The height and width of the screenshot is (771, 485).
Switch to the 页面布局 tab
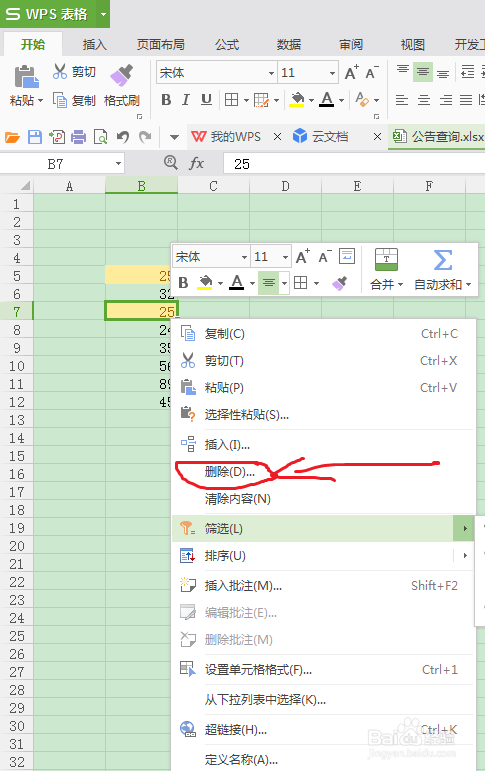click(161, 45)
